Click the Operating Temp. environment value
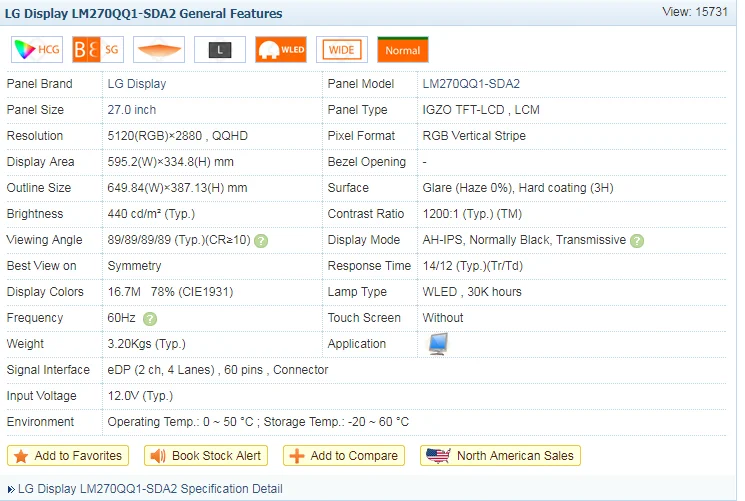745x501 pixels. click(258, 422)
